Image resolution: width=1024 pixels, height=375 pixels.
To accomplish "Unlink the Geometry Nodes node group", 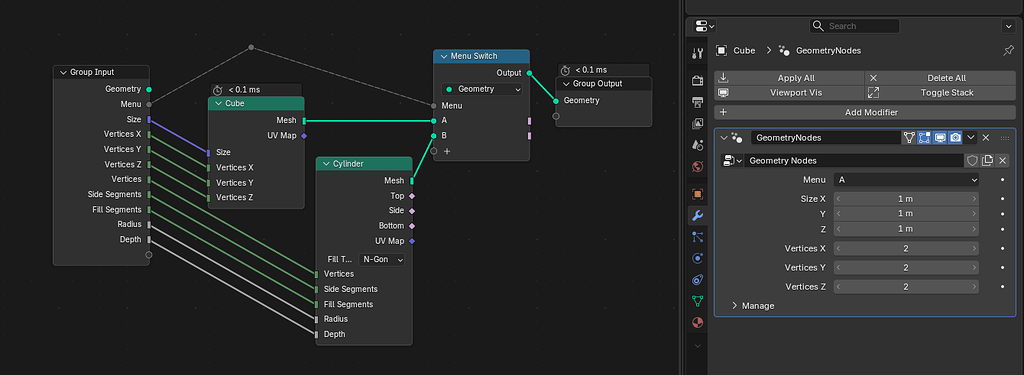I will click(1002, 161).
